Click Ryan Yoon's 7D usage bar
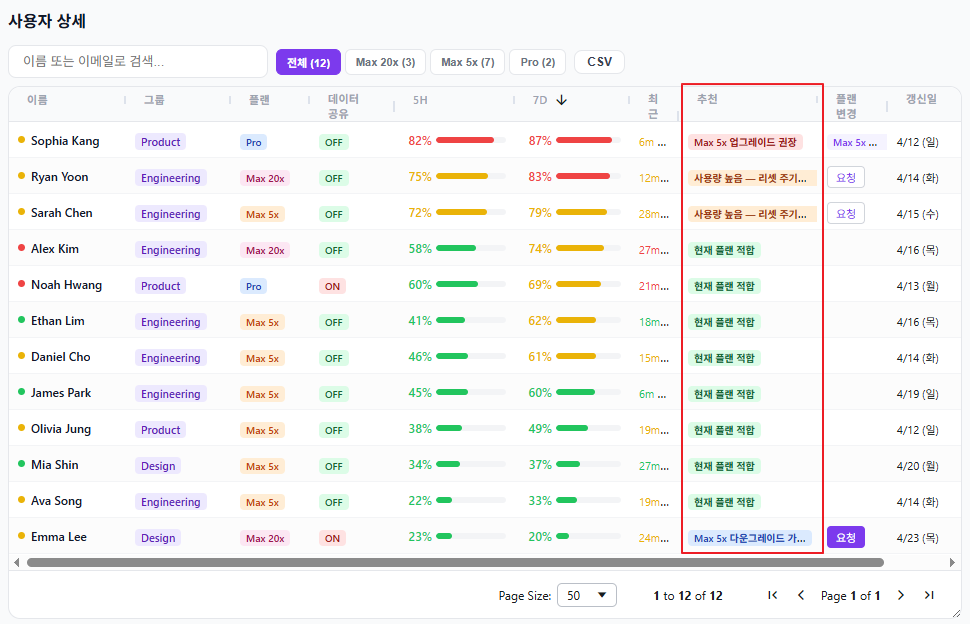This screenshot has width=970, height=624. (x=583, y=177)
